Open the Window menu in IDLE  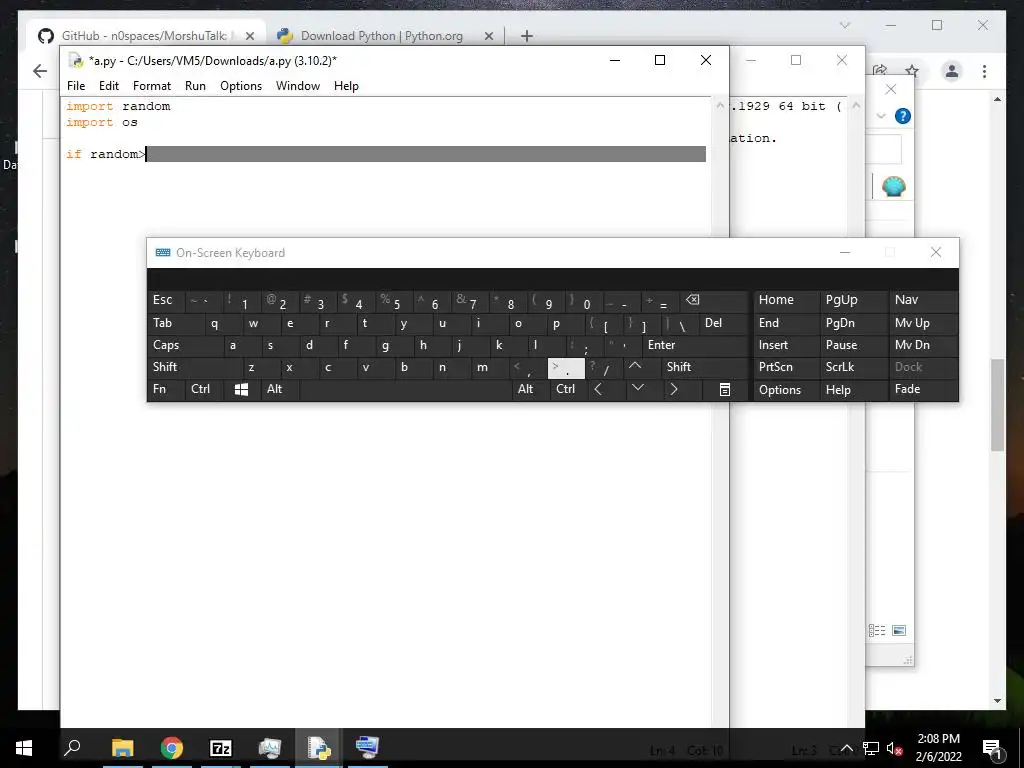pyautogui.click(x=298, y=86)
